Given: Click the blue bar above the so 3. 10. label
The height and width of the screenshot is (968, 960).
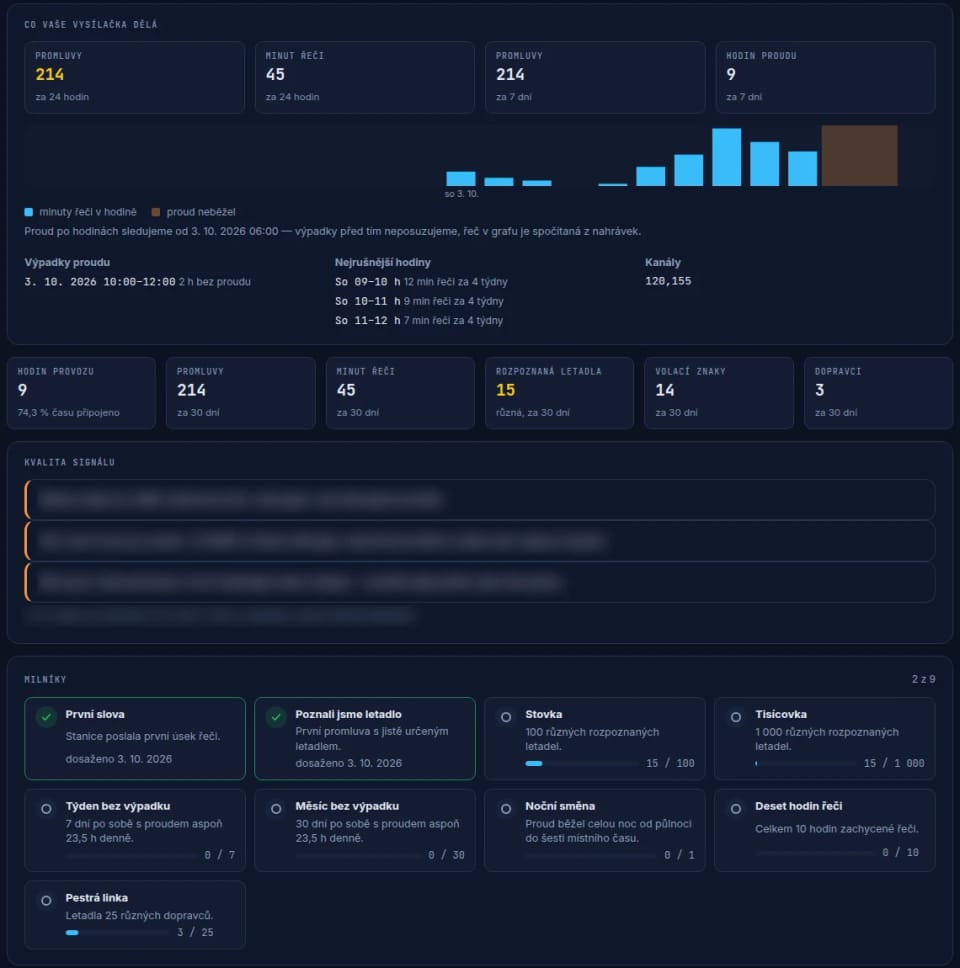Looking at the screenshot, I should coord(461,178).
